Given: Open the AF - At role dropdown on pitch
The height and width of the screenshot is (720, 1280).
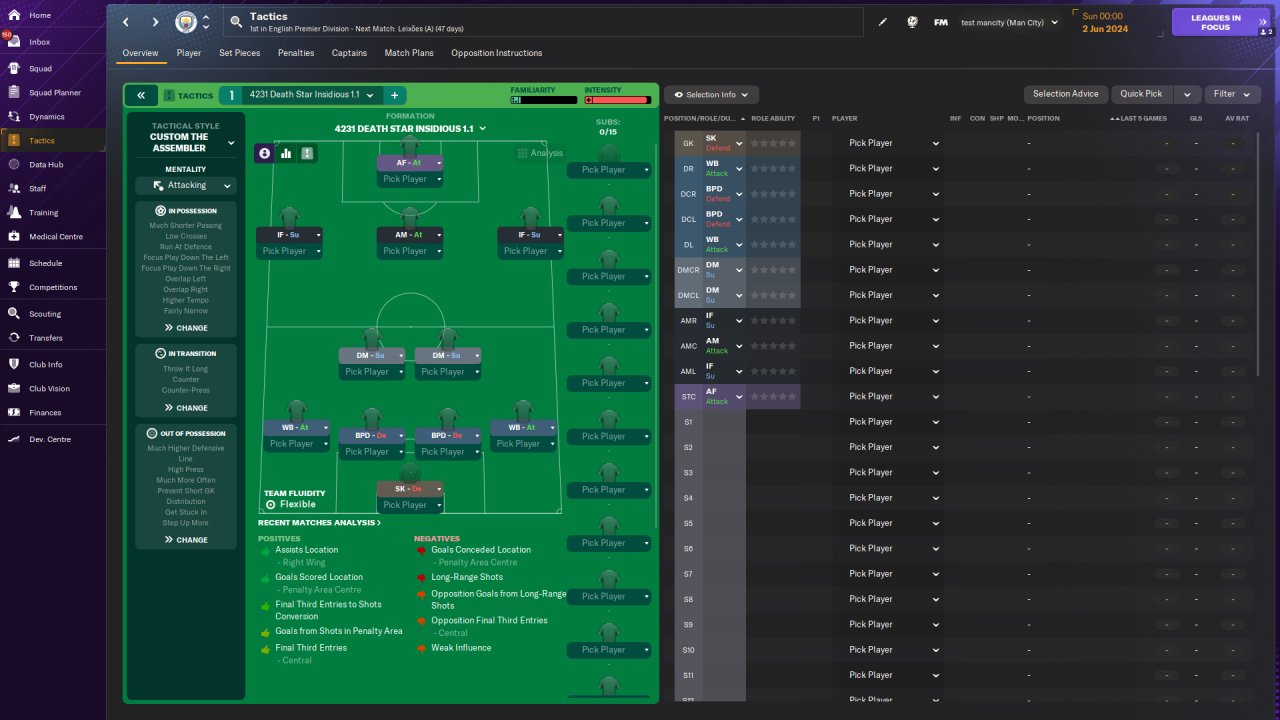Looking at the screenshot, I should point(410,163).
